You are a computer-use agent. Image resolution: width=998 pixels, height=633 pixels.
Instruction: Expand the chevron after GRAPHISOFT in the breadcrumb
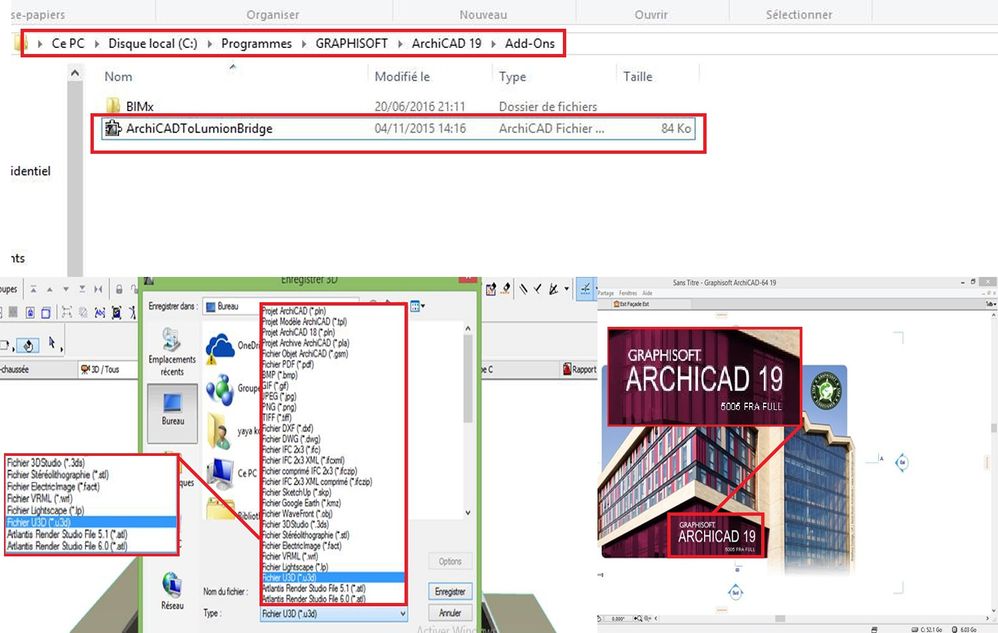point(400,44)
